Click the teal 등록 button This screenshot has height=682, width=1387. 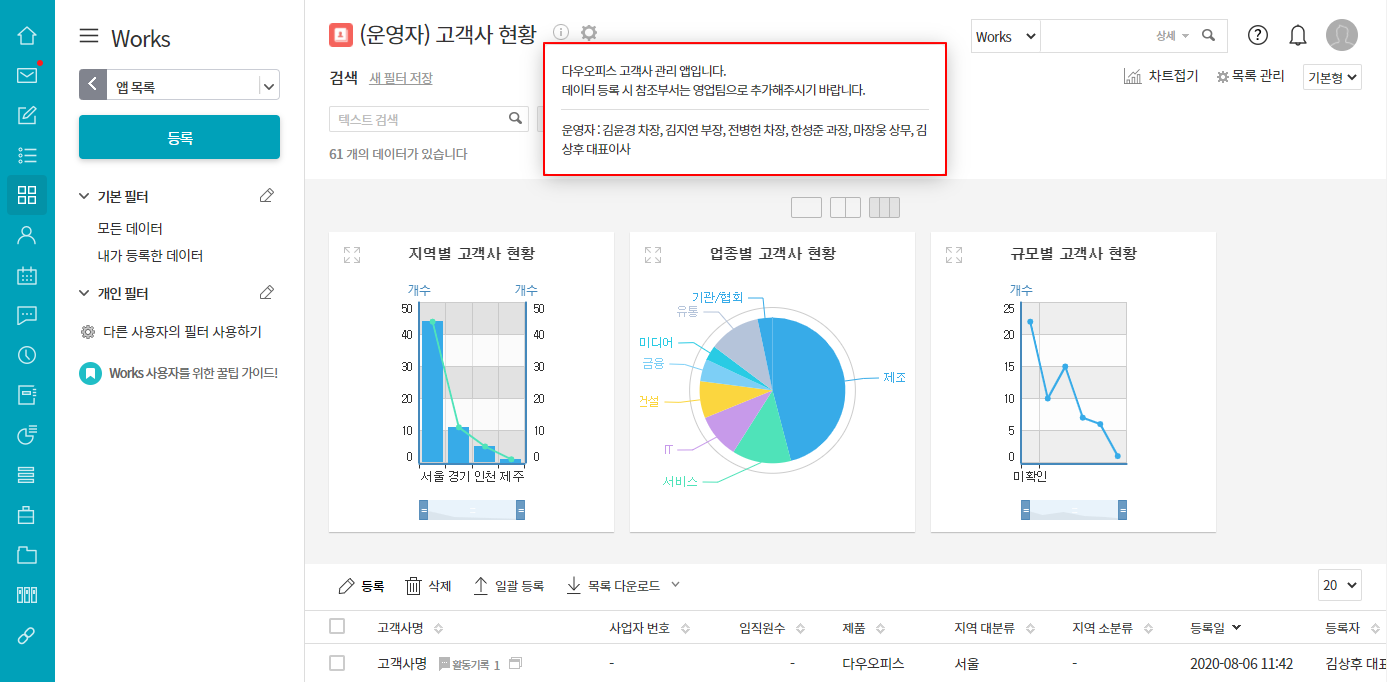point(179,137)
